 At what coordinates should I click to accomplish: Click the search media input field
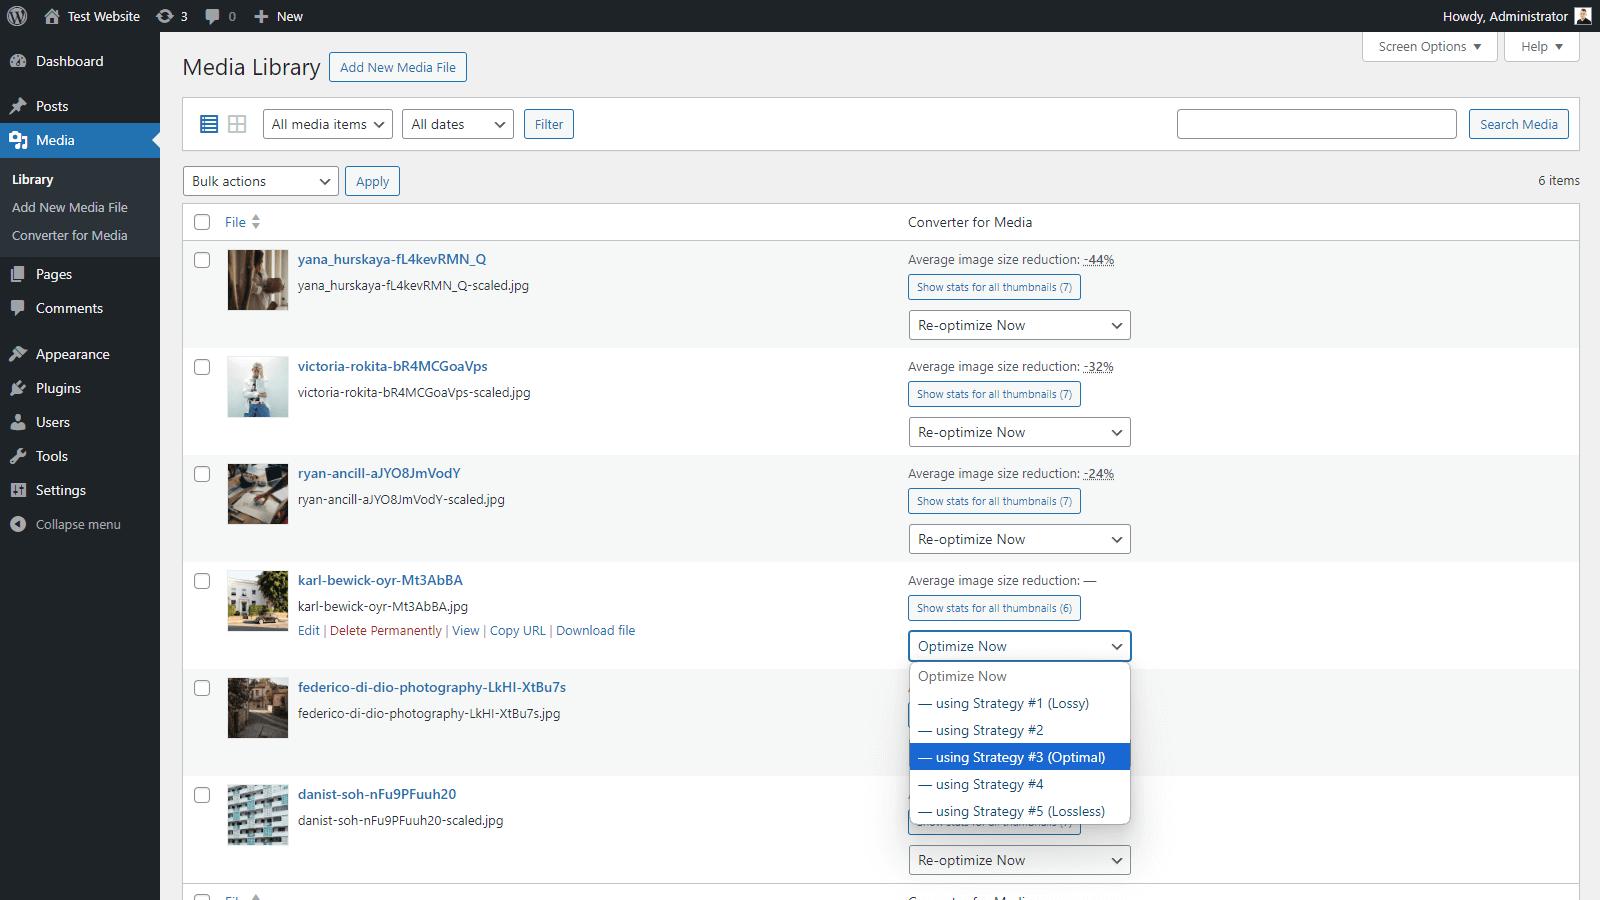click(1316, 124)
